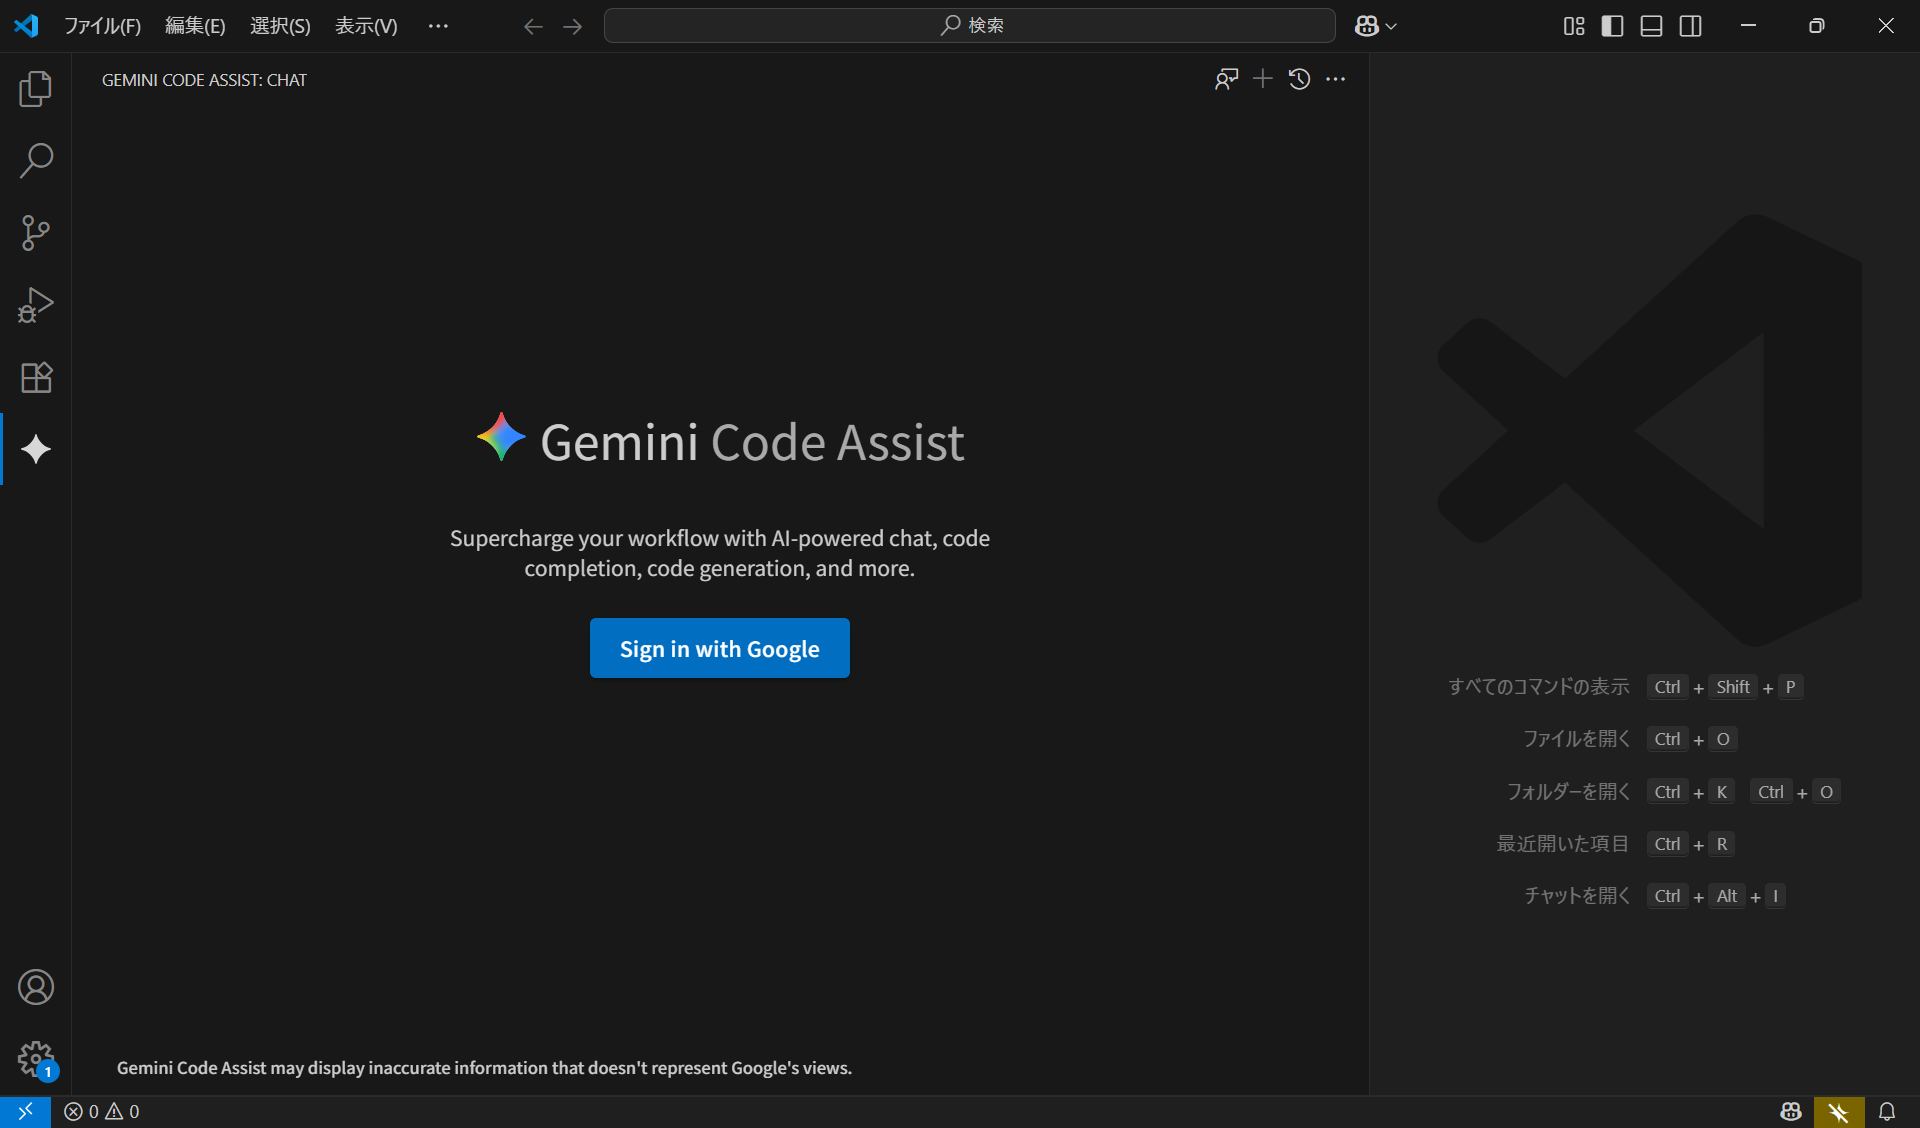Go forward with the right navigation arrow

(x=572, y=26)
